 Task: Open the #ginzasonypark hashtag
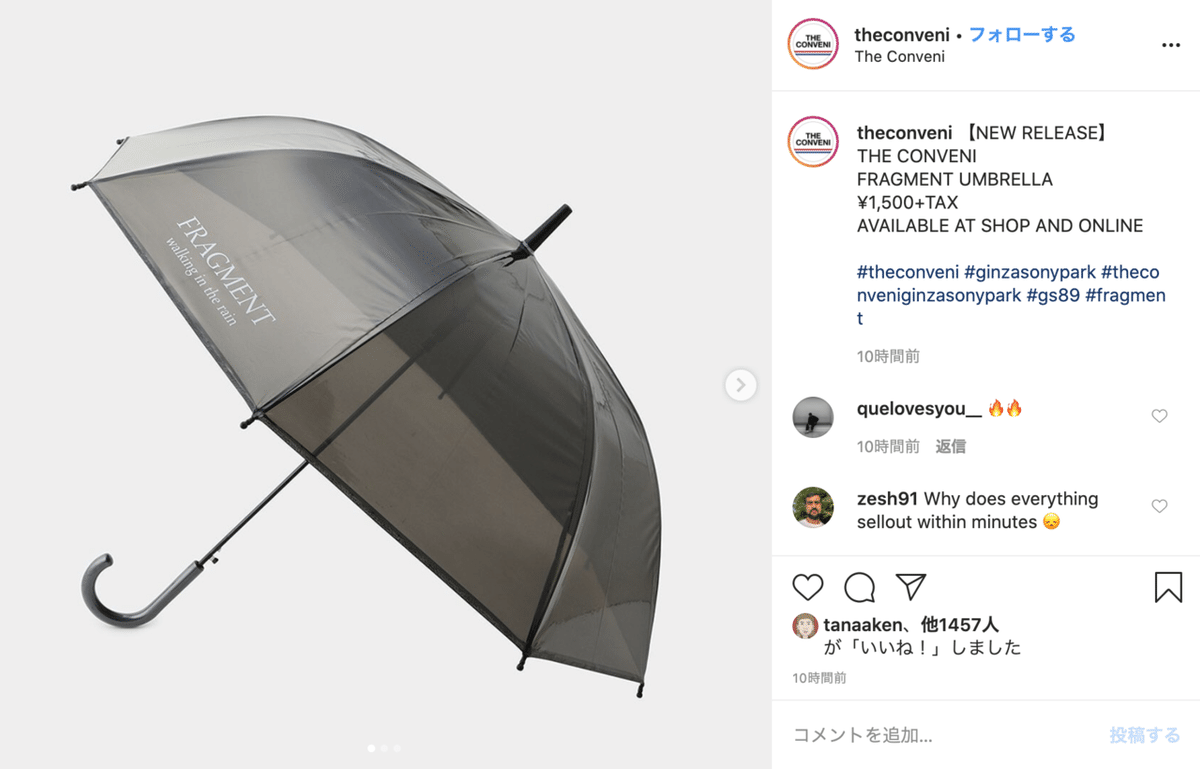1029,272
